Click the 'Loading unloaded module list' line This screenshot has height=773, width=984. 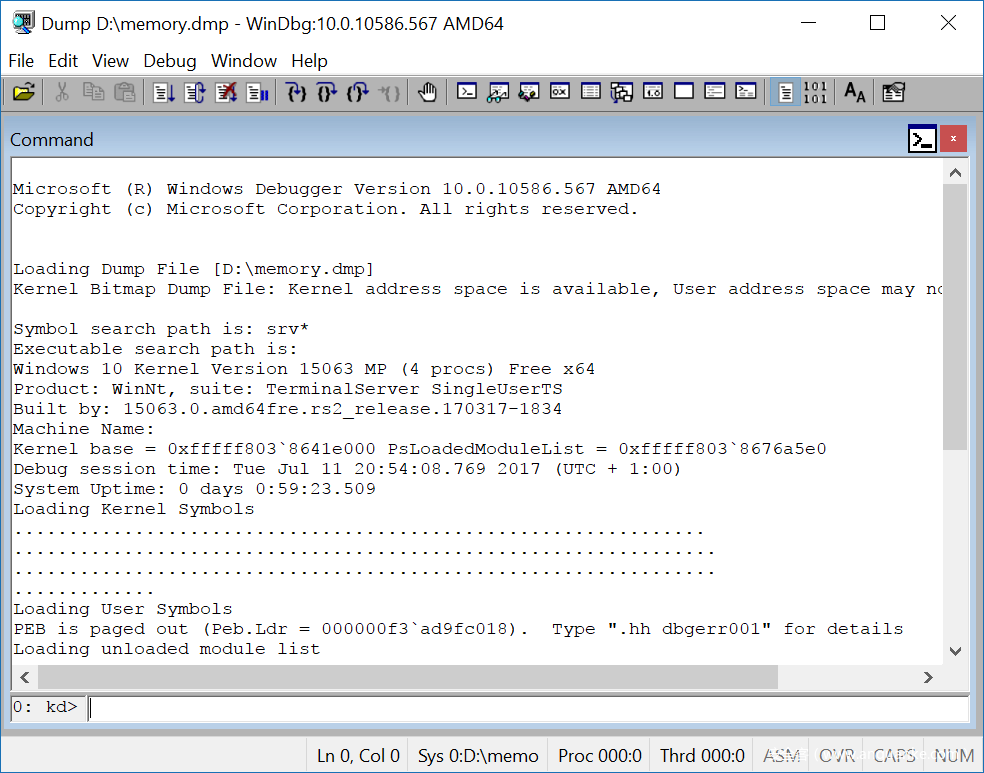pos(166,649)
